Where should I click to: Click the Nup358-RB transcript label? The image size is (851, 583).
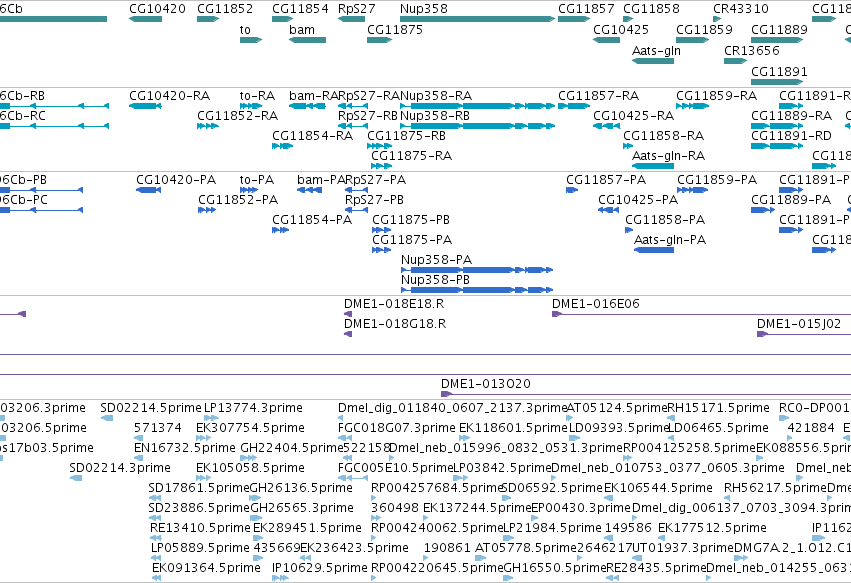(x=435, y=116)
